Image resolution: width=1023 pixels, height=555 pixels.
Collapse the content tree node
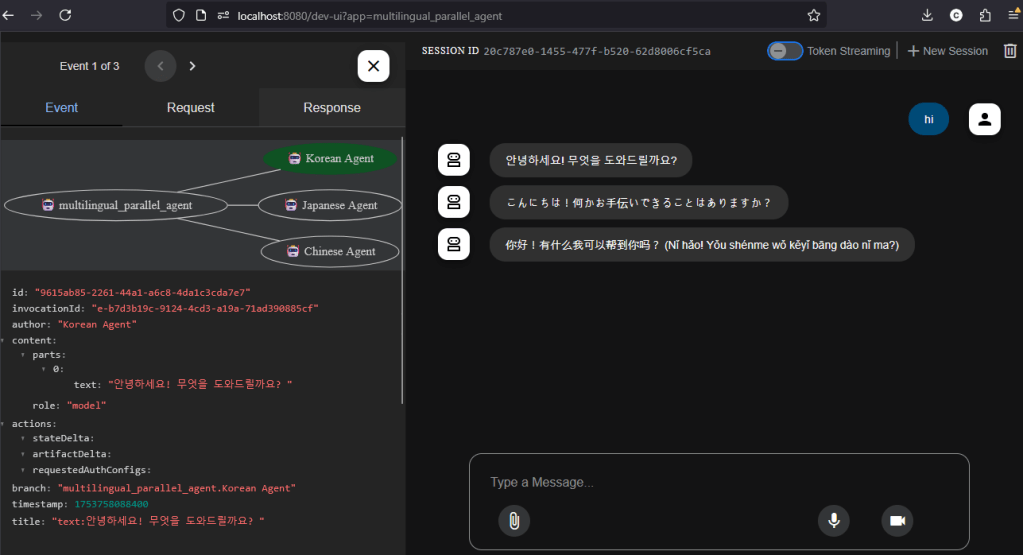(x=3, y=340)
